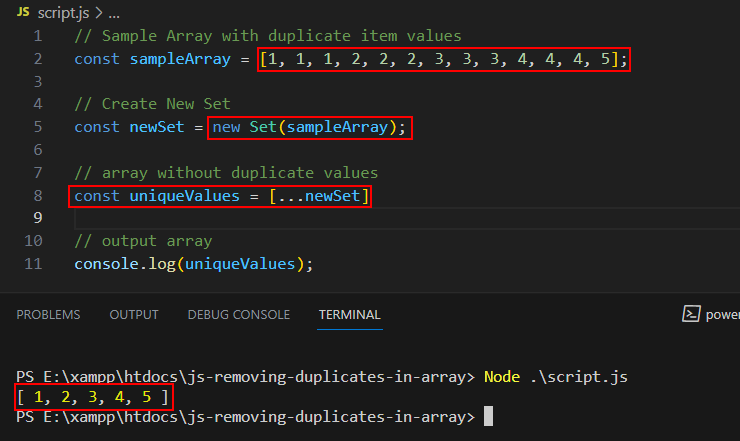Switch to the OUTPUT tab
This screenshot has width=740, height=441.
click(x=134, y=314)
